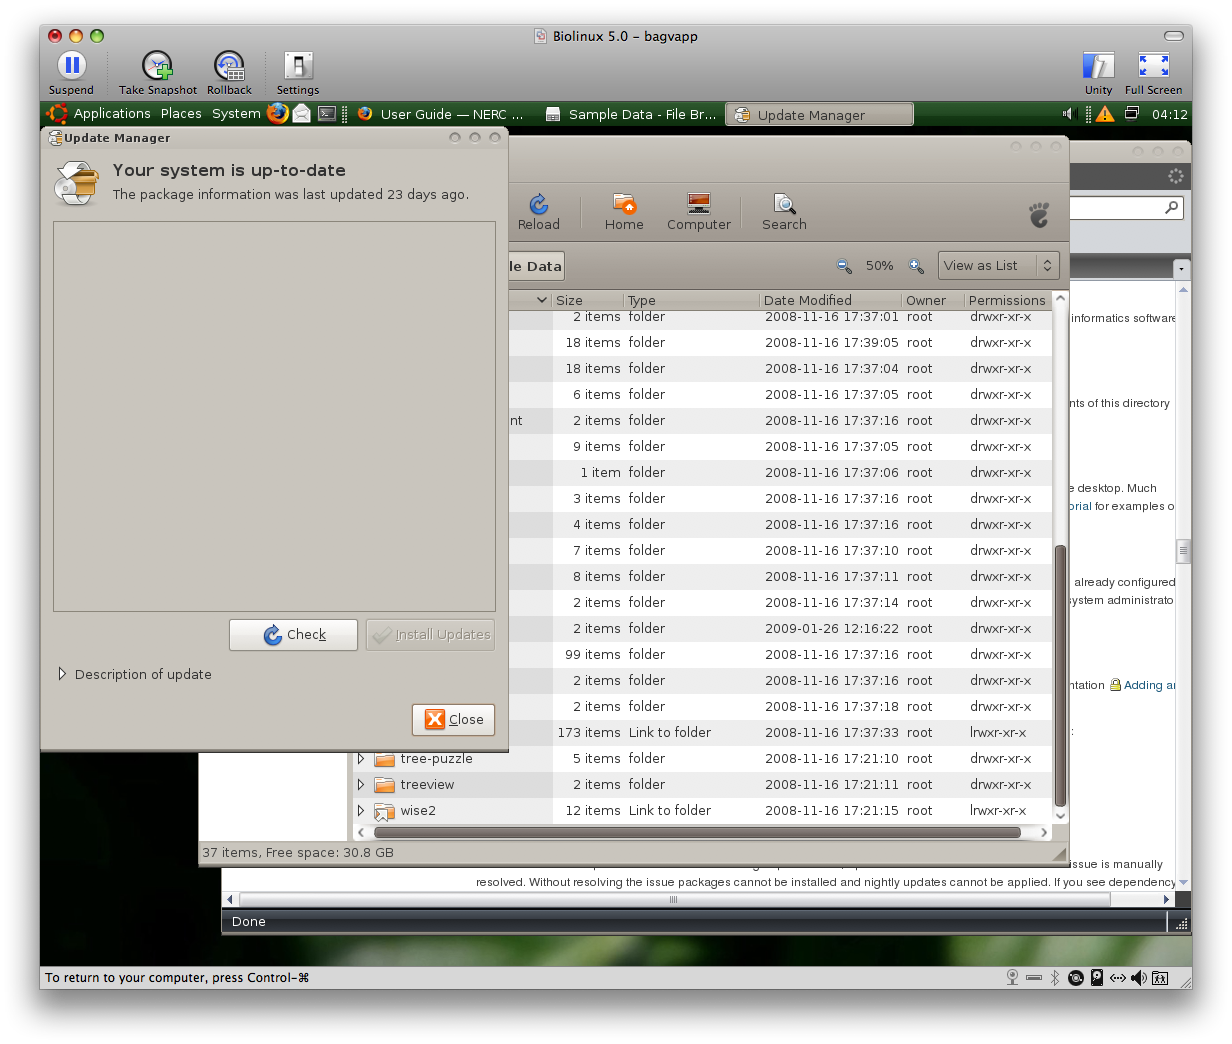
Task: Zoom out the file list view
Action: (x=844, y=266)
